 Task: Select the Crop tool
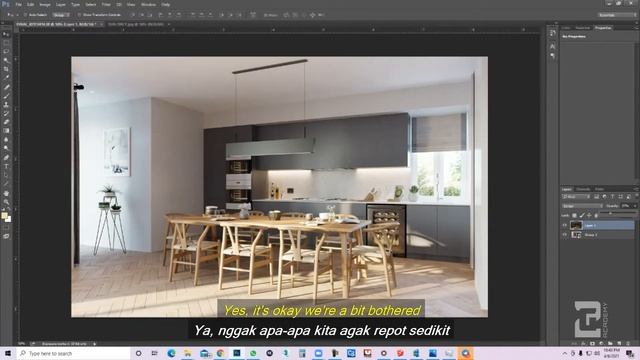point(6,69)
